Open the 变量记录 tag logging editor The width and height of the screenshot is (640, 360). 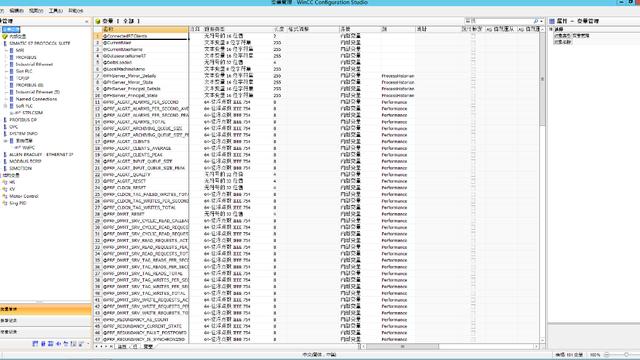point(46,332)
